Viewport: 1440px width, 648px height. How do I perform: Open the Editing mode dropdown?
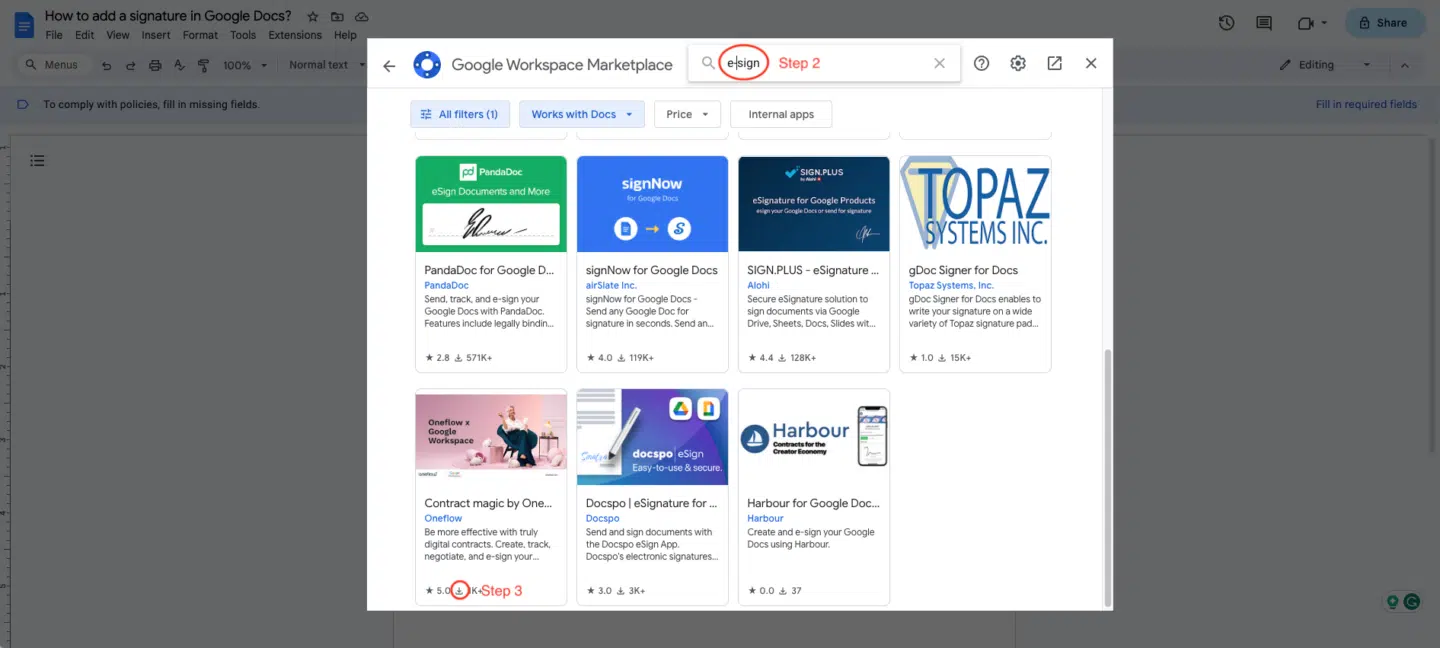click(1325, 65)
